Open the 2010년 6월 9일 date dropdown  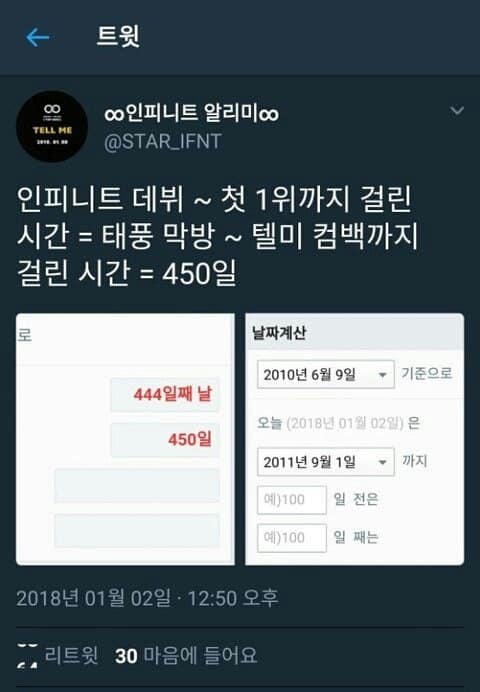(x=326, y=375)
